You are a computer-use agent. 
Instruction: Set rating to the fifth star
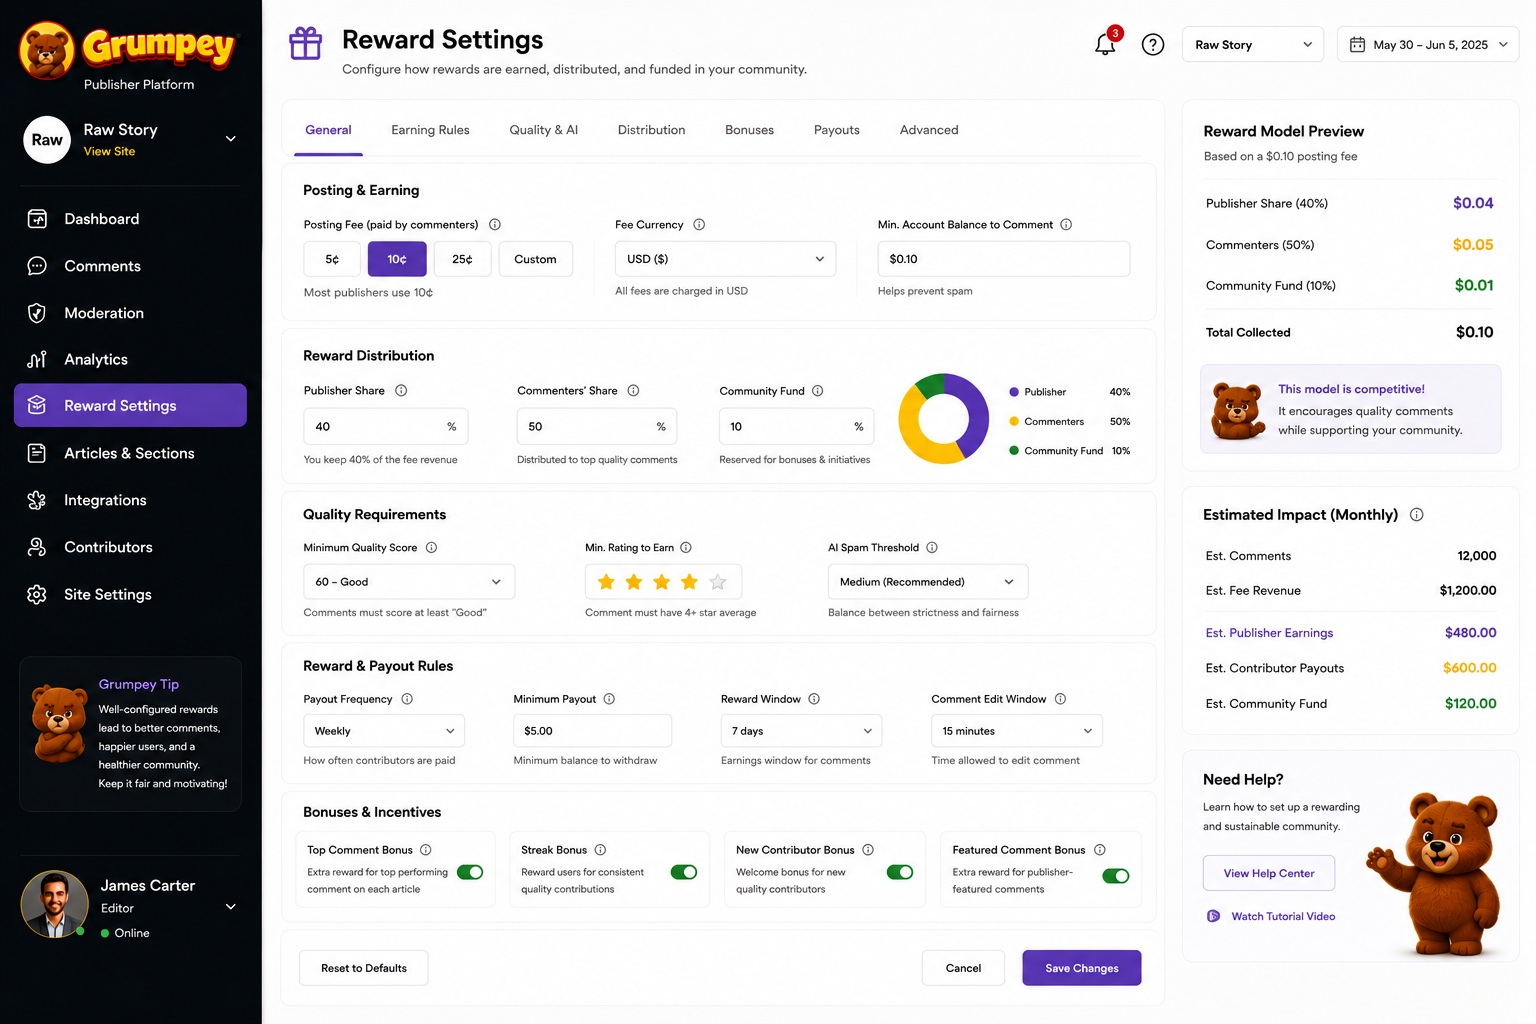[717, 582]
